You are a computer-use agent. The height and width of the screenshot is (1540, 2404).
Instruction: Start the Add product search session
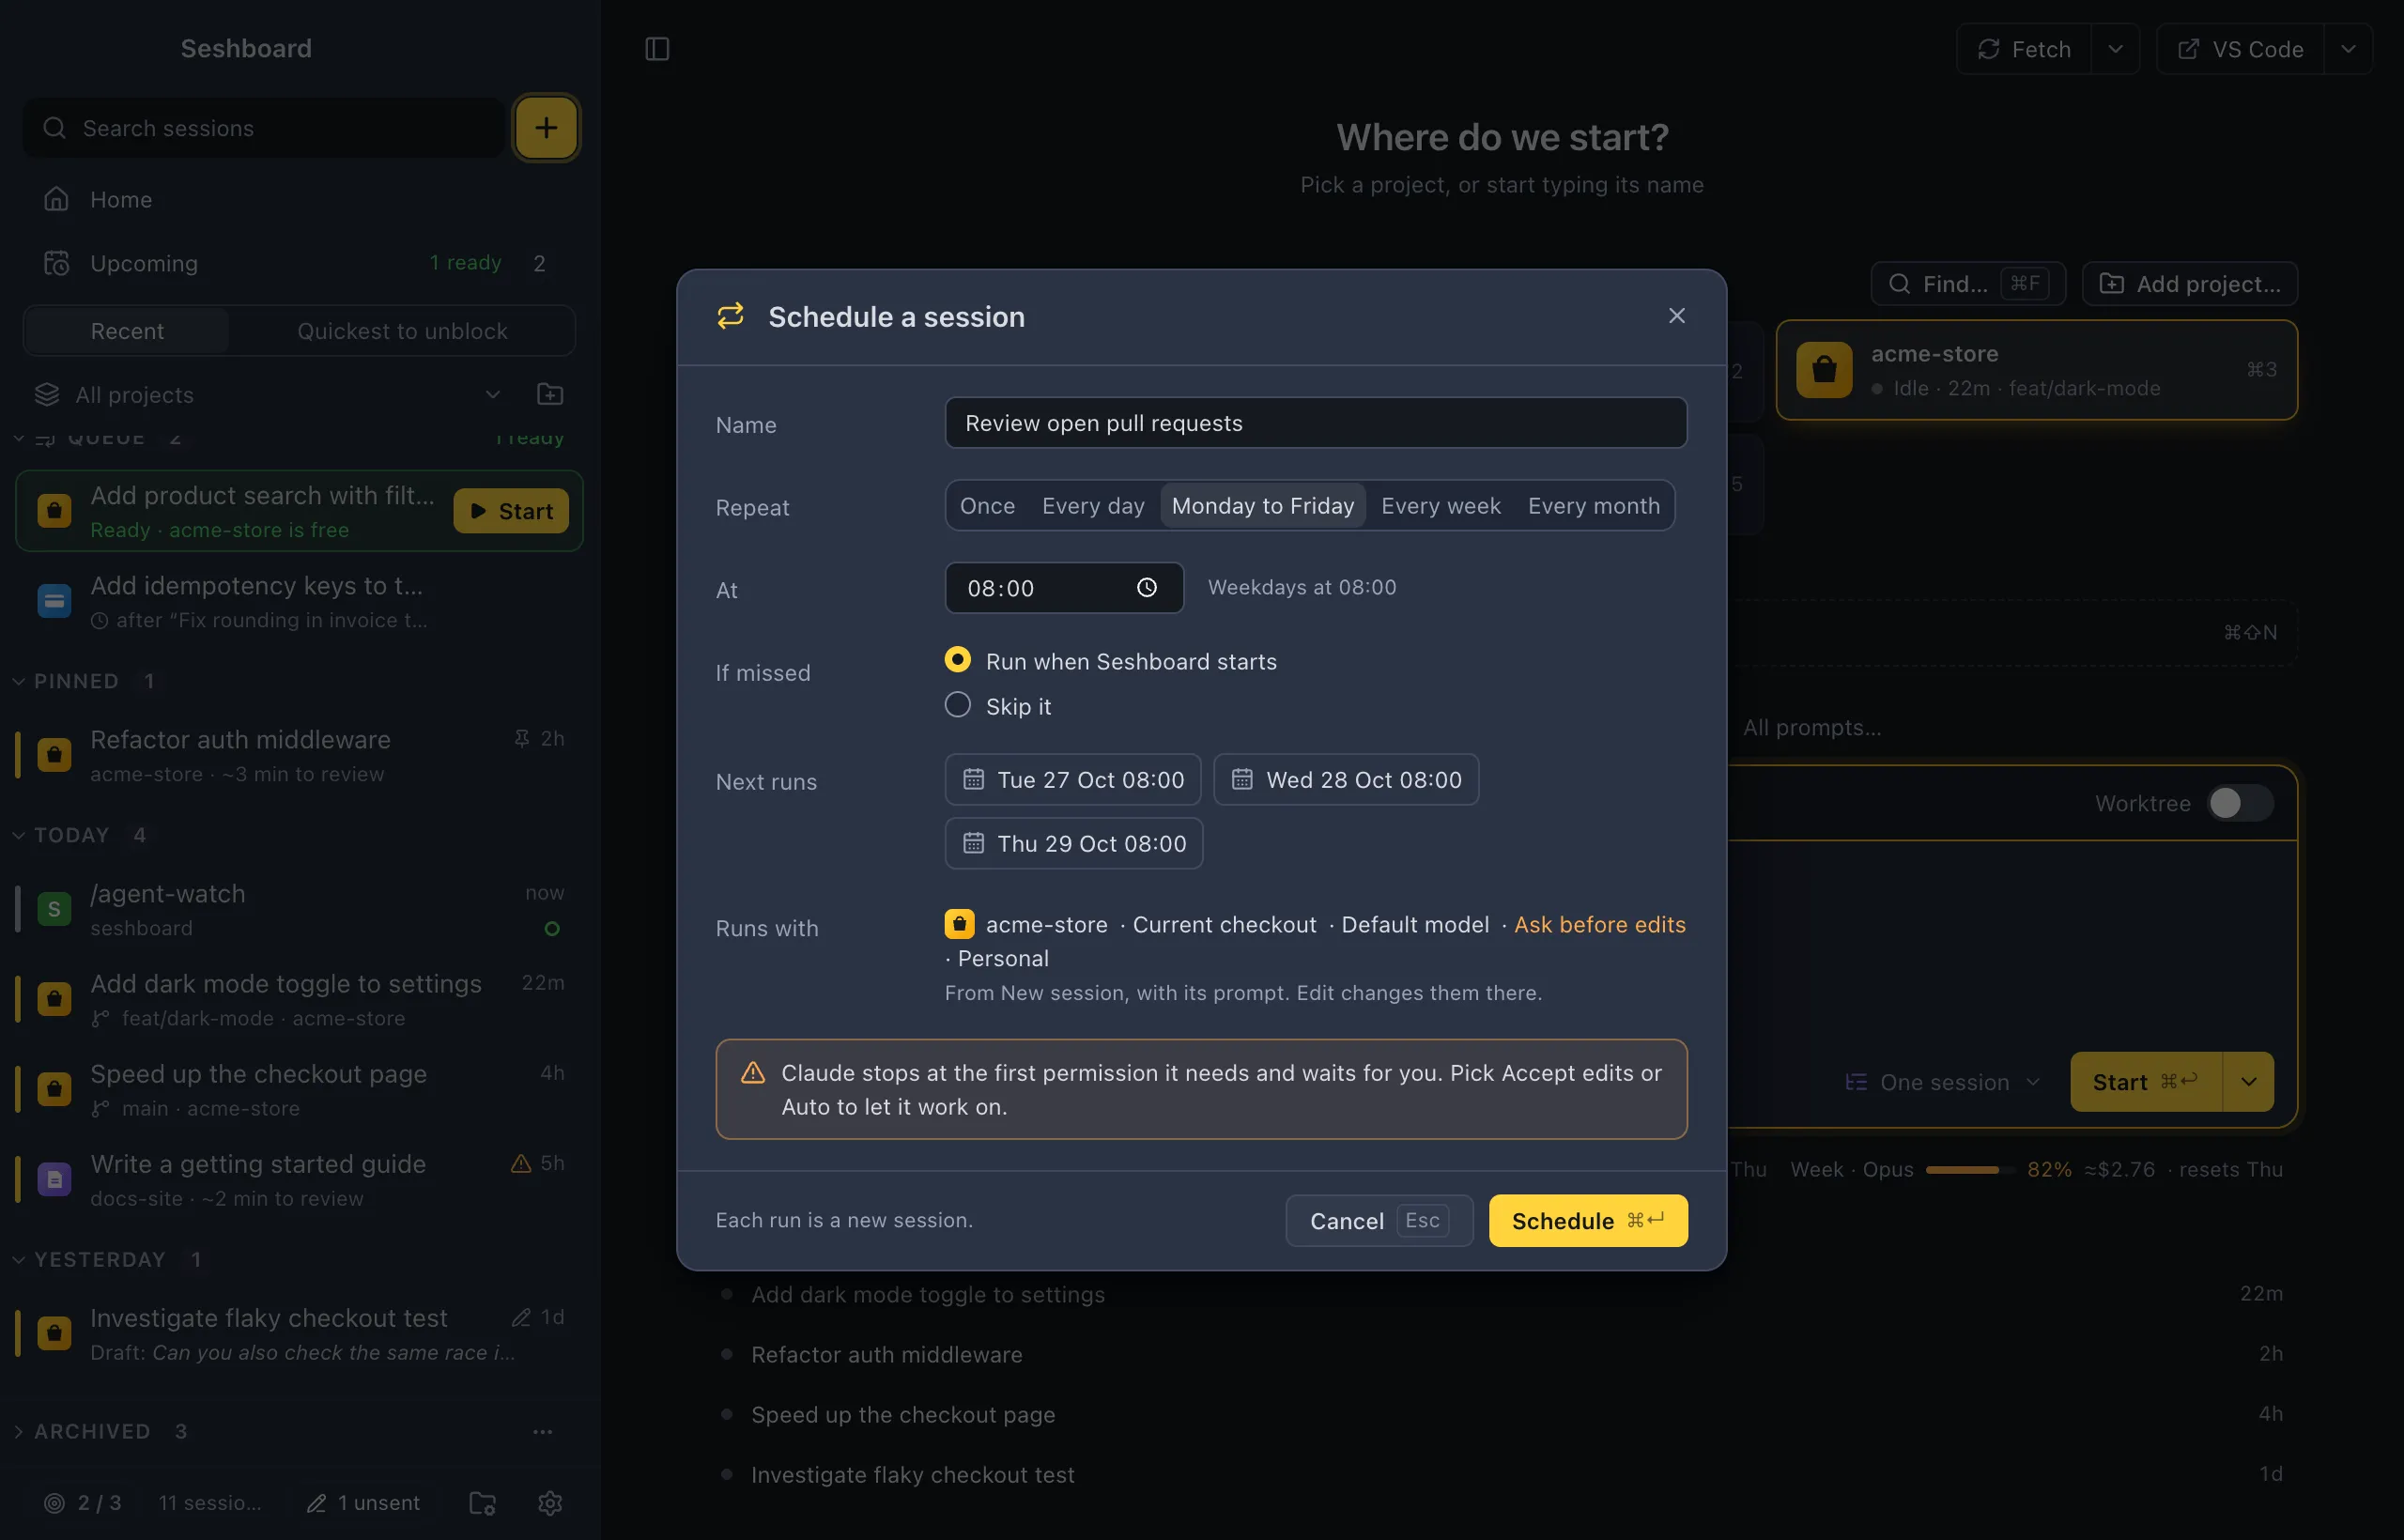pyautogui.click(x=510, y=511)
